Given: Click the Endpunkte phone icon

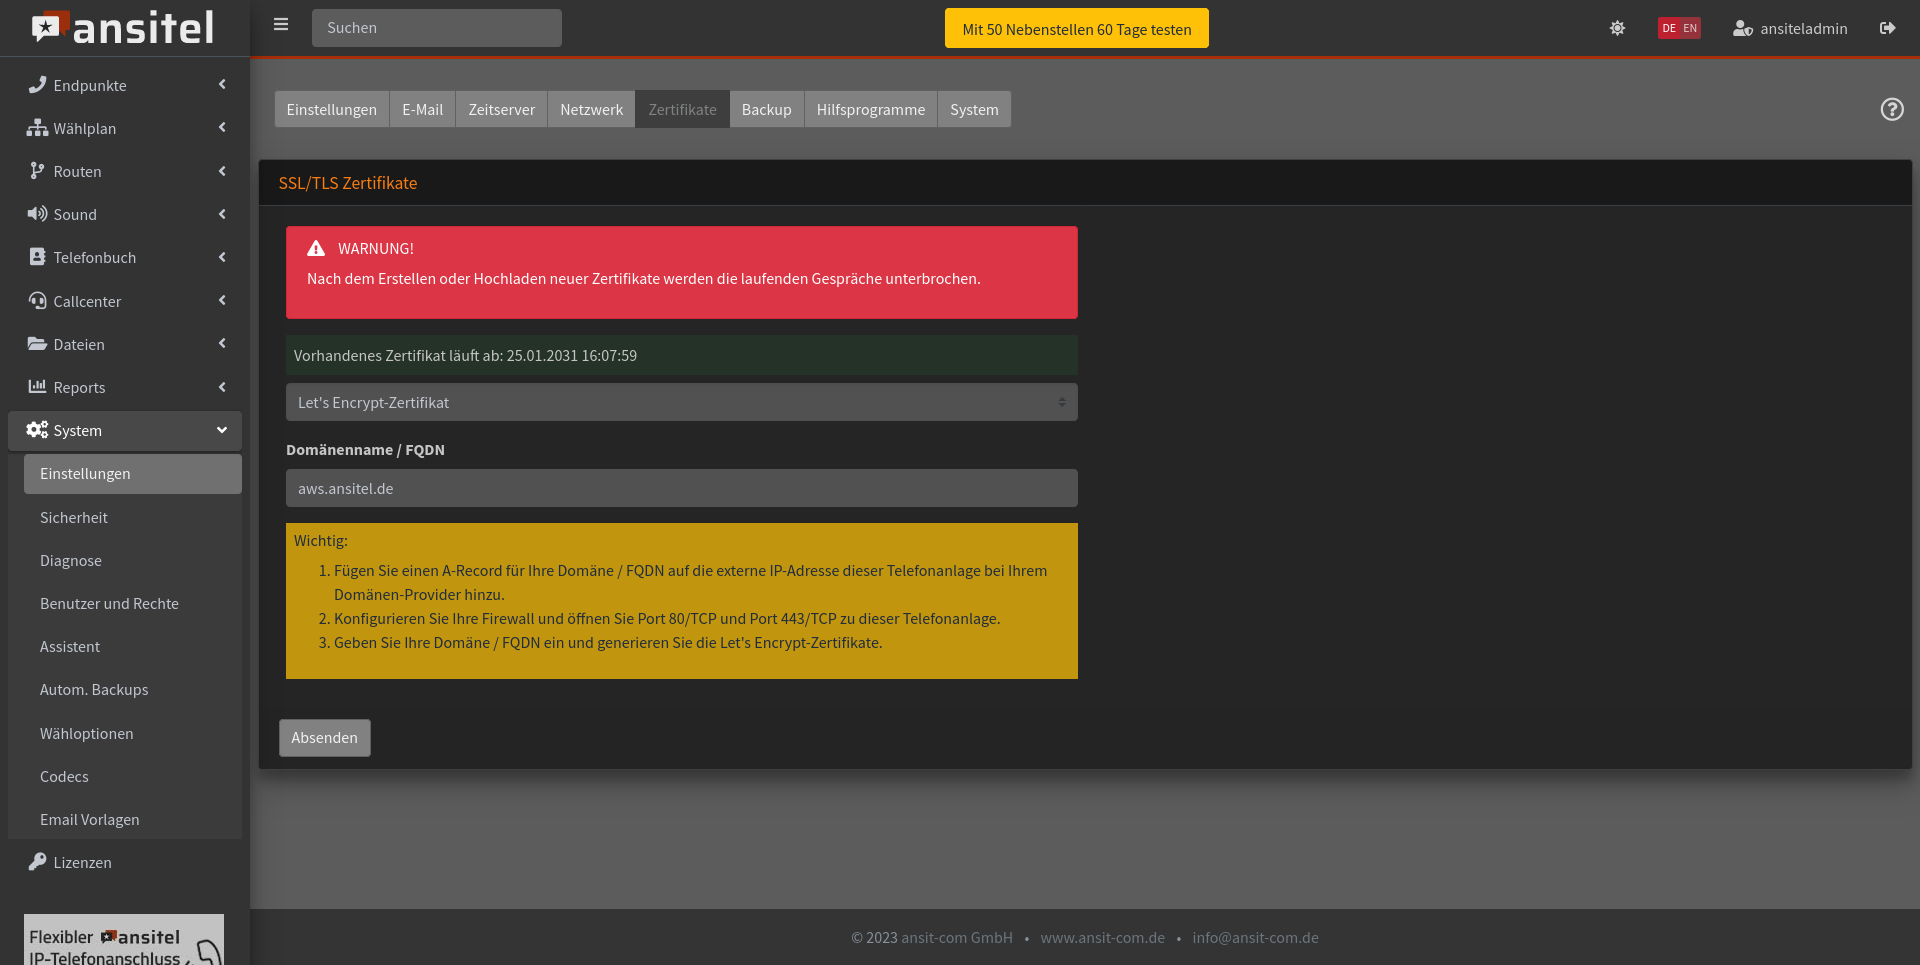Looking at the screenshot, I should pyautogui.click(x=37, y=85).
